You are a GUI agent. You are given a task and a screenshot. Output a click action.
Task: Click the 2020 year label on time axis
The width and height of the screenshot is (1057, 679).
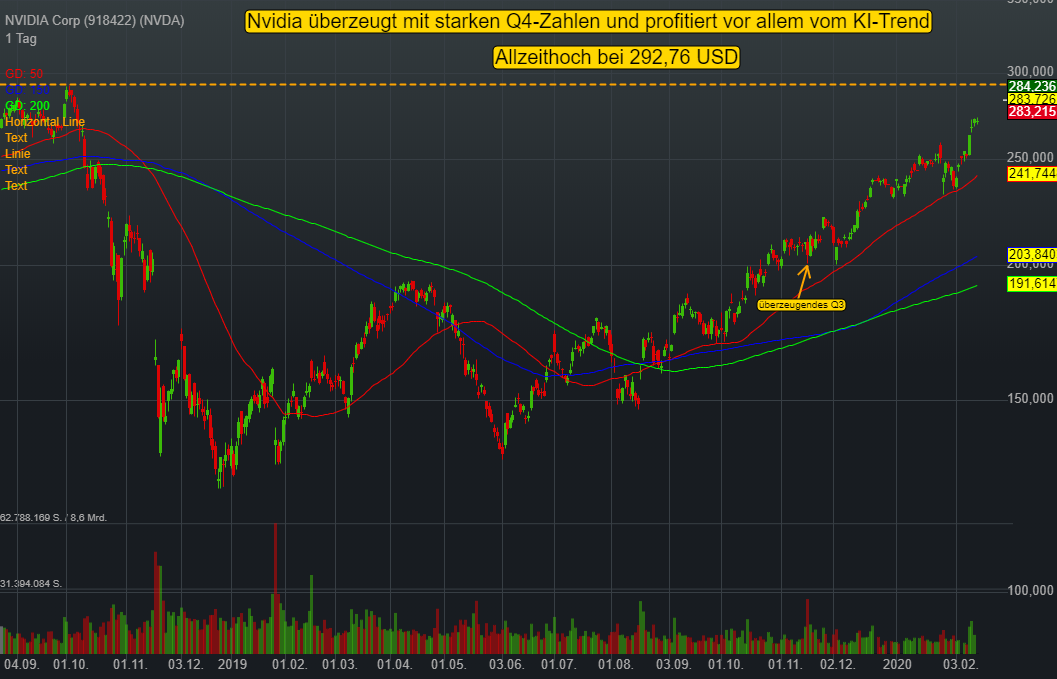897,664
